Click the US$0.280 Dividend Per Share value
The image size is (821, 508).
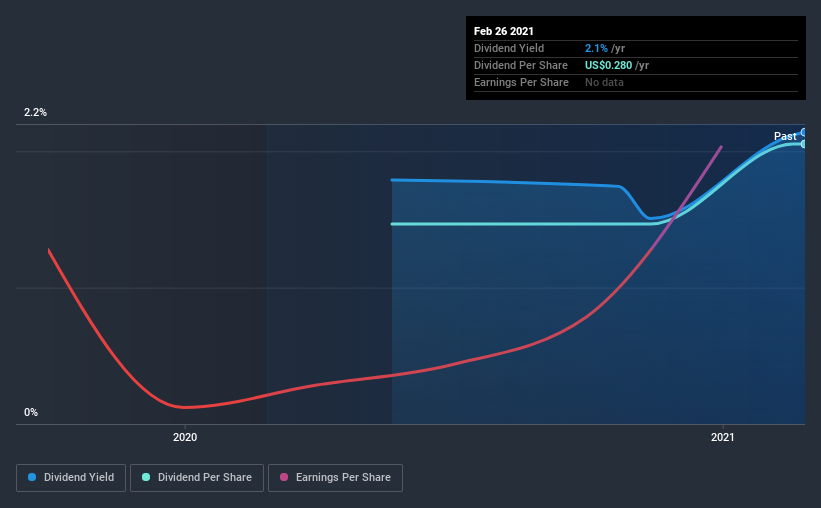pos(608,65)
